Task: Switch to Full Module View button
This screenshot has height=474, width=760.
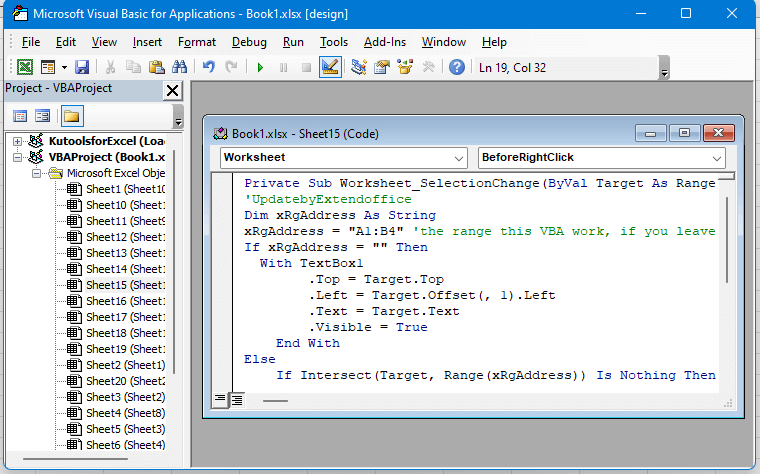Action: point(237,400)
